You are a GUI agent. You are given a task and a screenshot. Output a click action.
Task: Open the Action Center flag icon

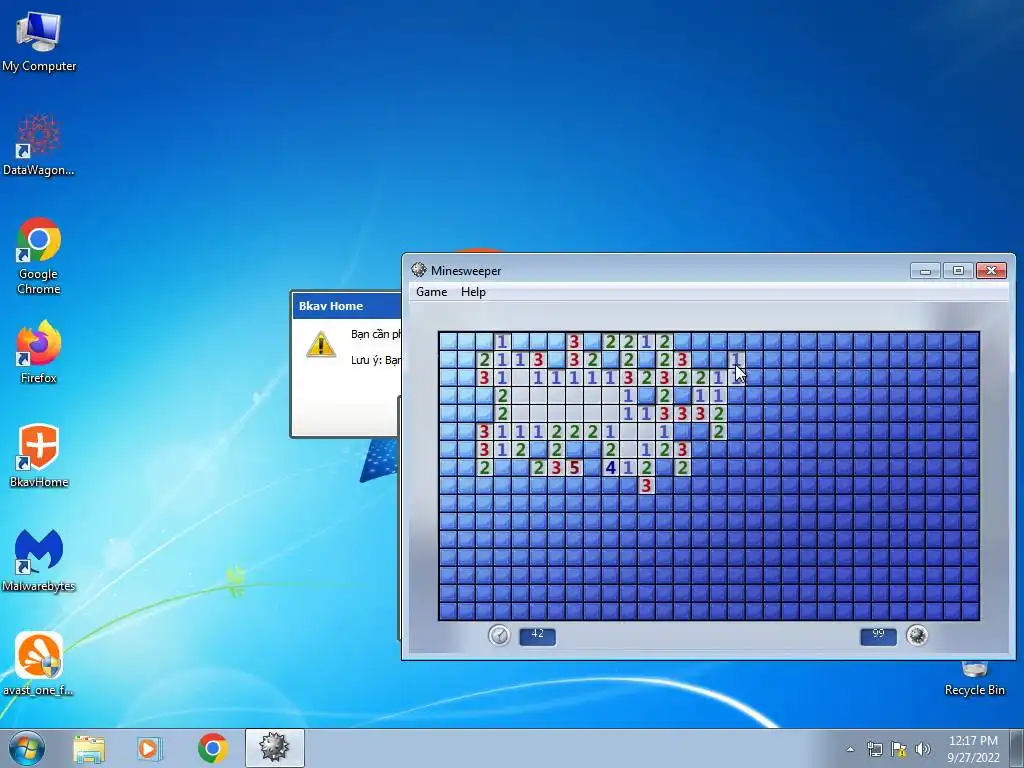tap(899, 749)
